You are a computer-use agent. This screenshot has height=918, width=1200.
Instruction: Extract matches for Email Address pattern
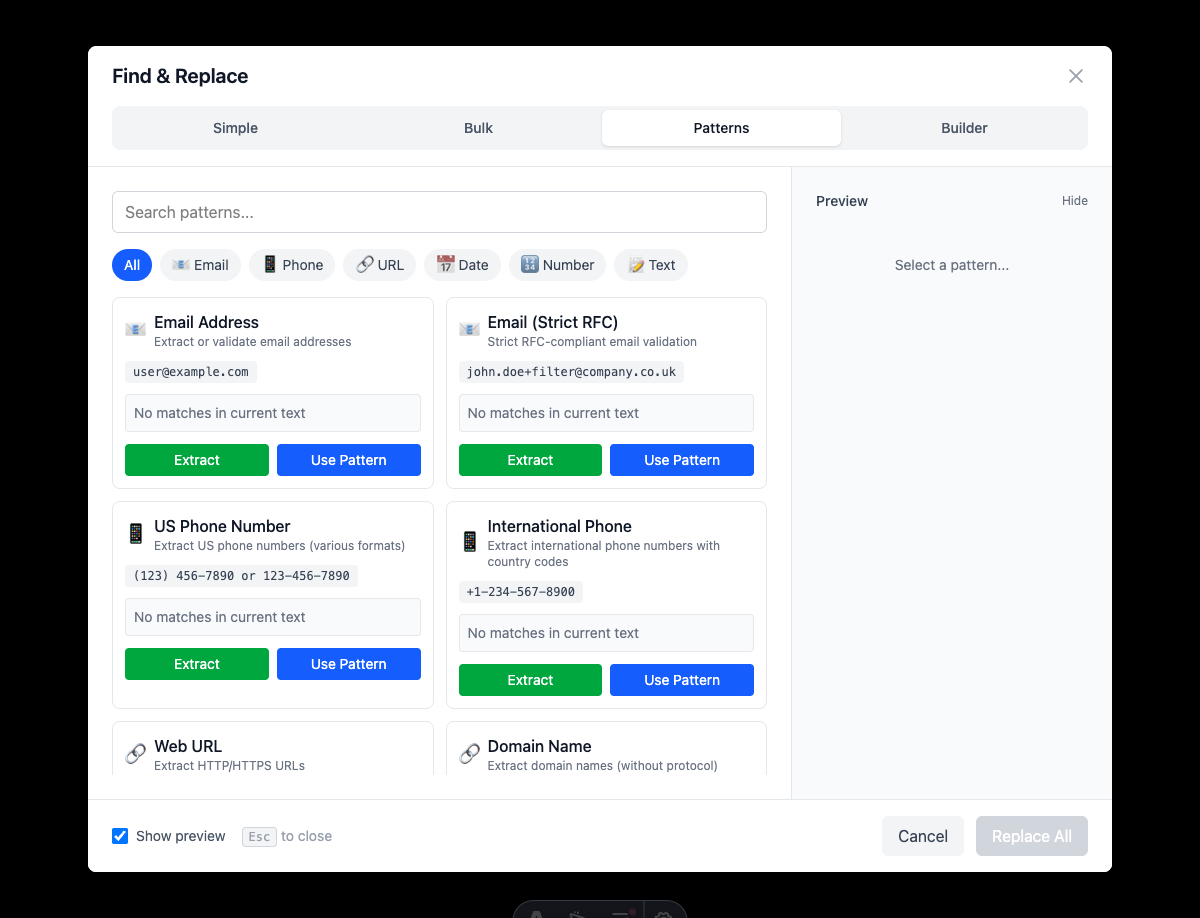point(196,460)
